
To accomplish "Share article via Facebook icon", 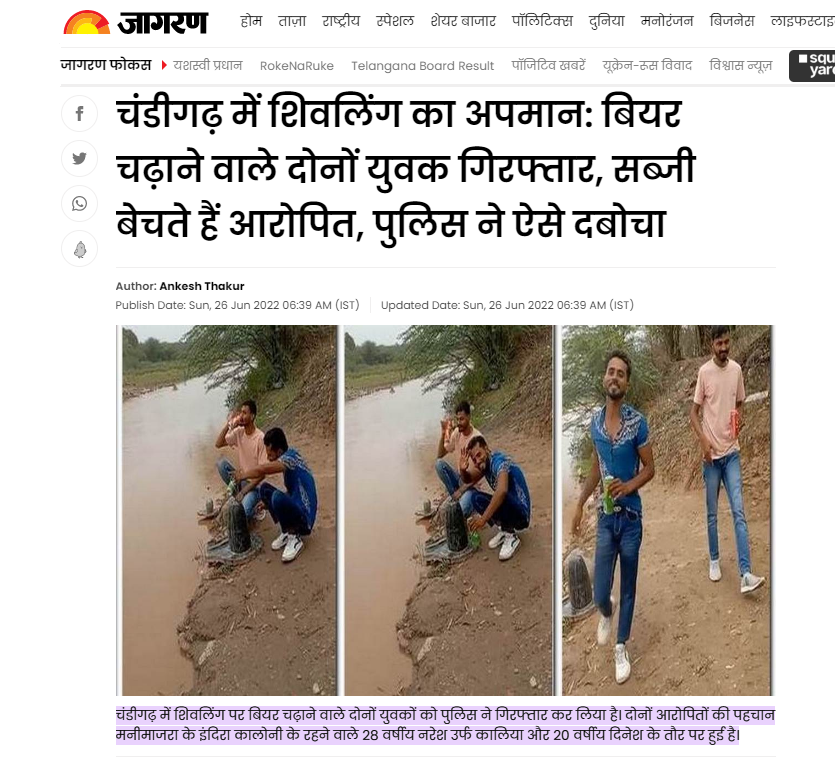I will click(x=79, y=113).
